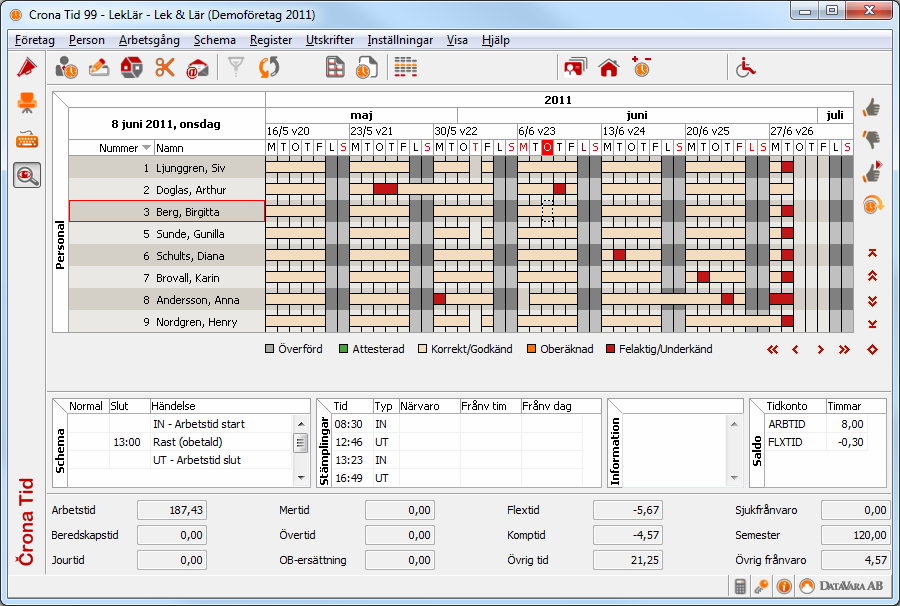The width and height of the screenshot is (900, 606).
Task: Select employee Sunde, Gunilla
Action: tap(166, 234)
